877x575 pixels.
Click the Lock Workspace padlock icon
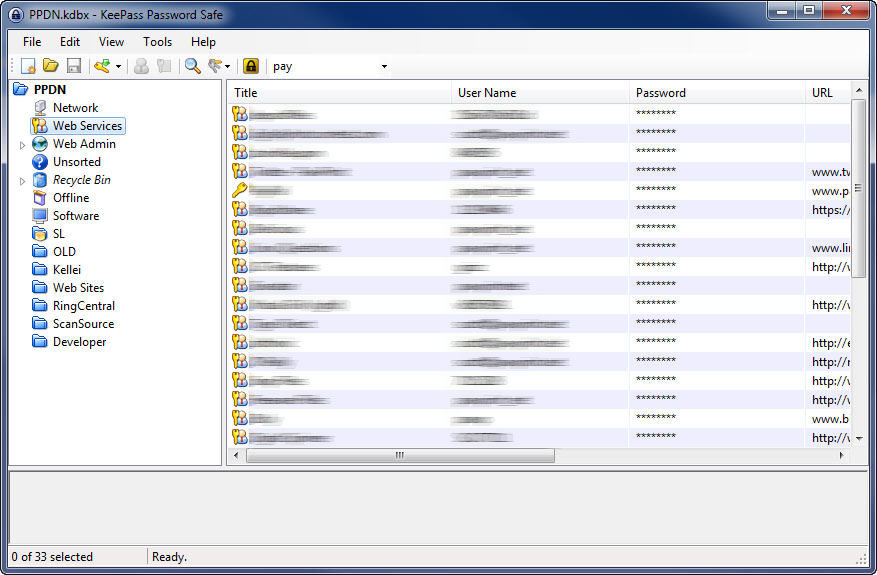tap(251, 66)
